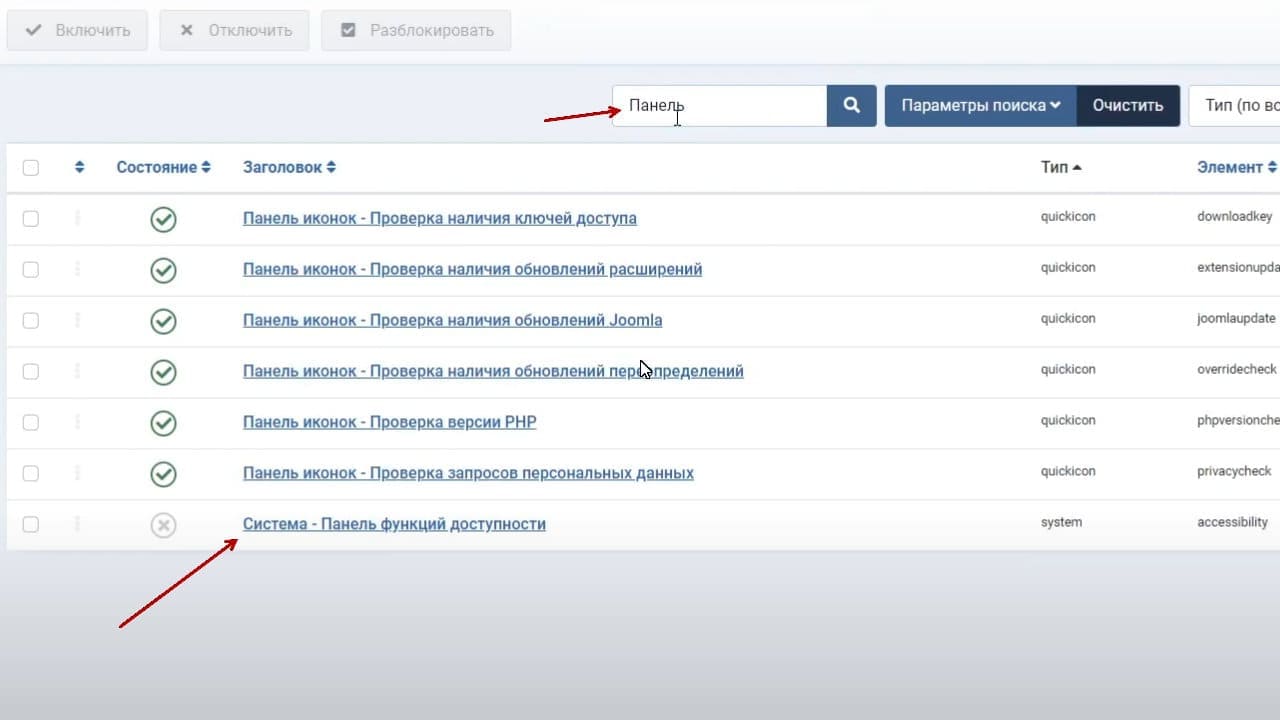Image resolution: width=1280 pixels, height=720 pixels.
Task: Open Проверка запросов персональных данных link
Action: coord(468,473)
